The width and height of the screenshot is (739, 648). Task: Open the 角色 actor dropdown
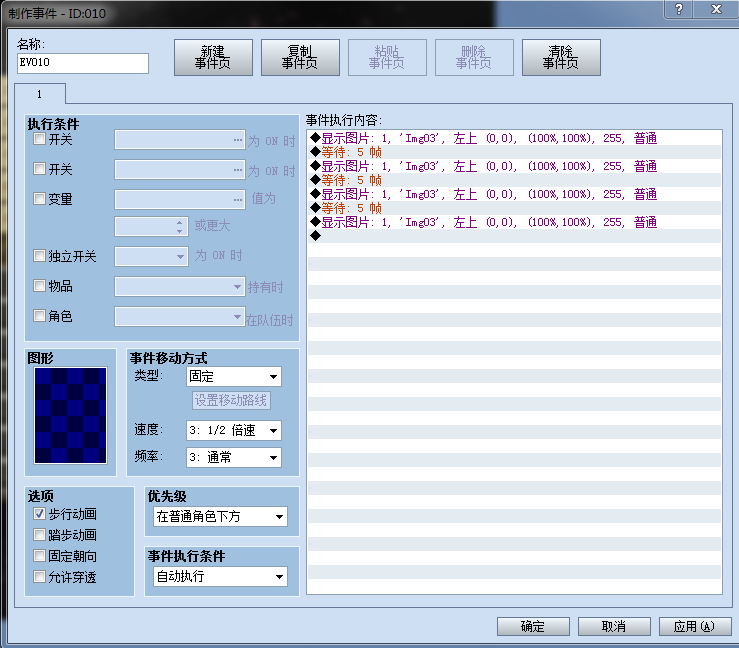point(180,317)
